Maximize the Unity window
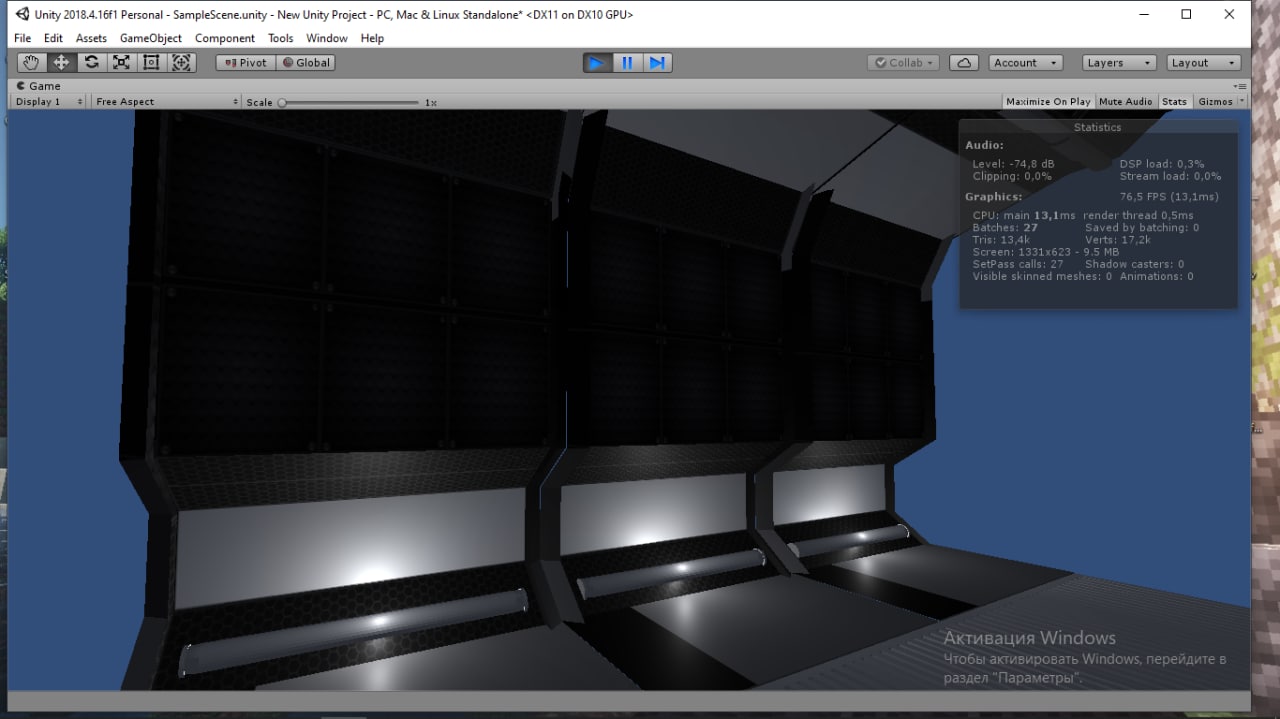 click(x=1186, y=14)
